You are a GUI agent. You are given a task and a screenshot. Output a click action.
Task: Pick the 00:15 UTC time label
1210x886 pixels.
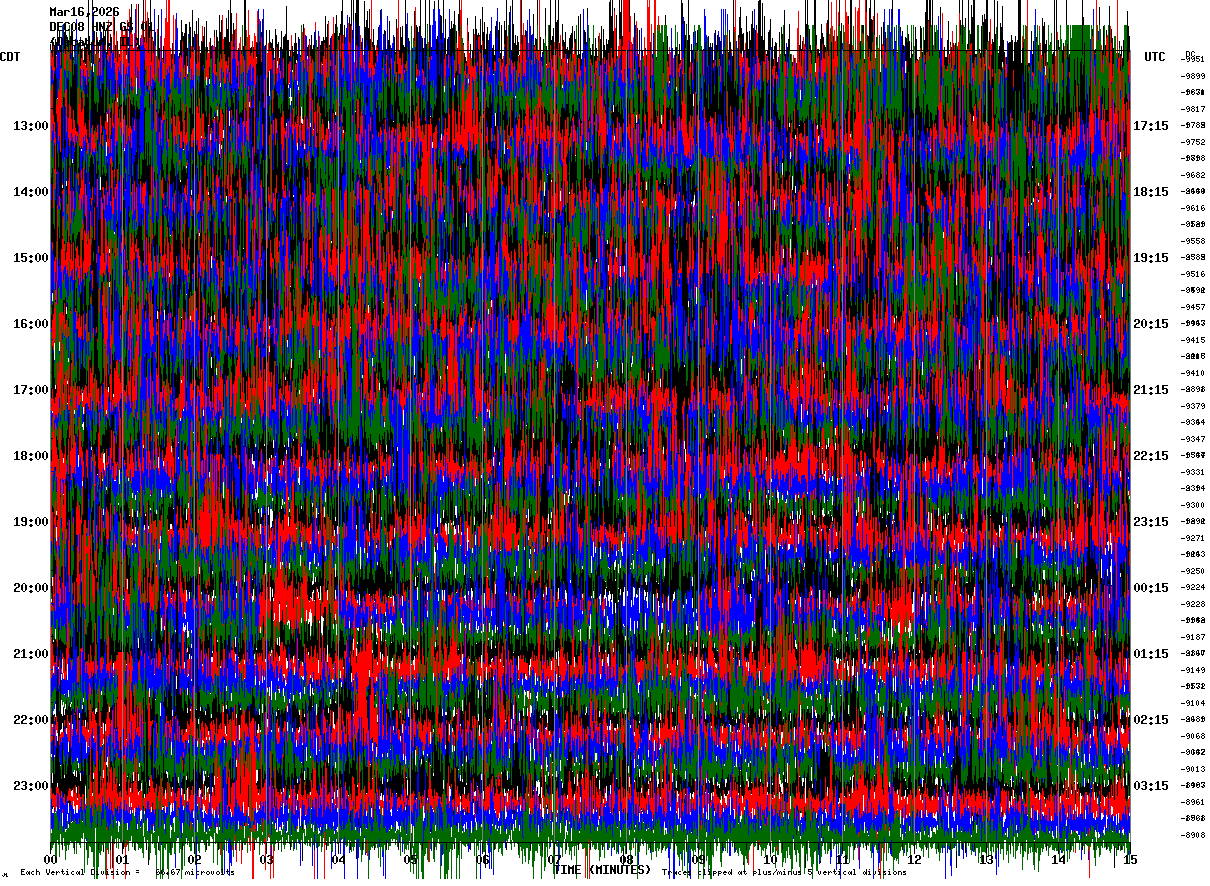coord(1151,588)
